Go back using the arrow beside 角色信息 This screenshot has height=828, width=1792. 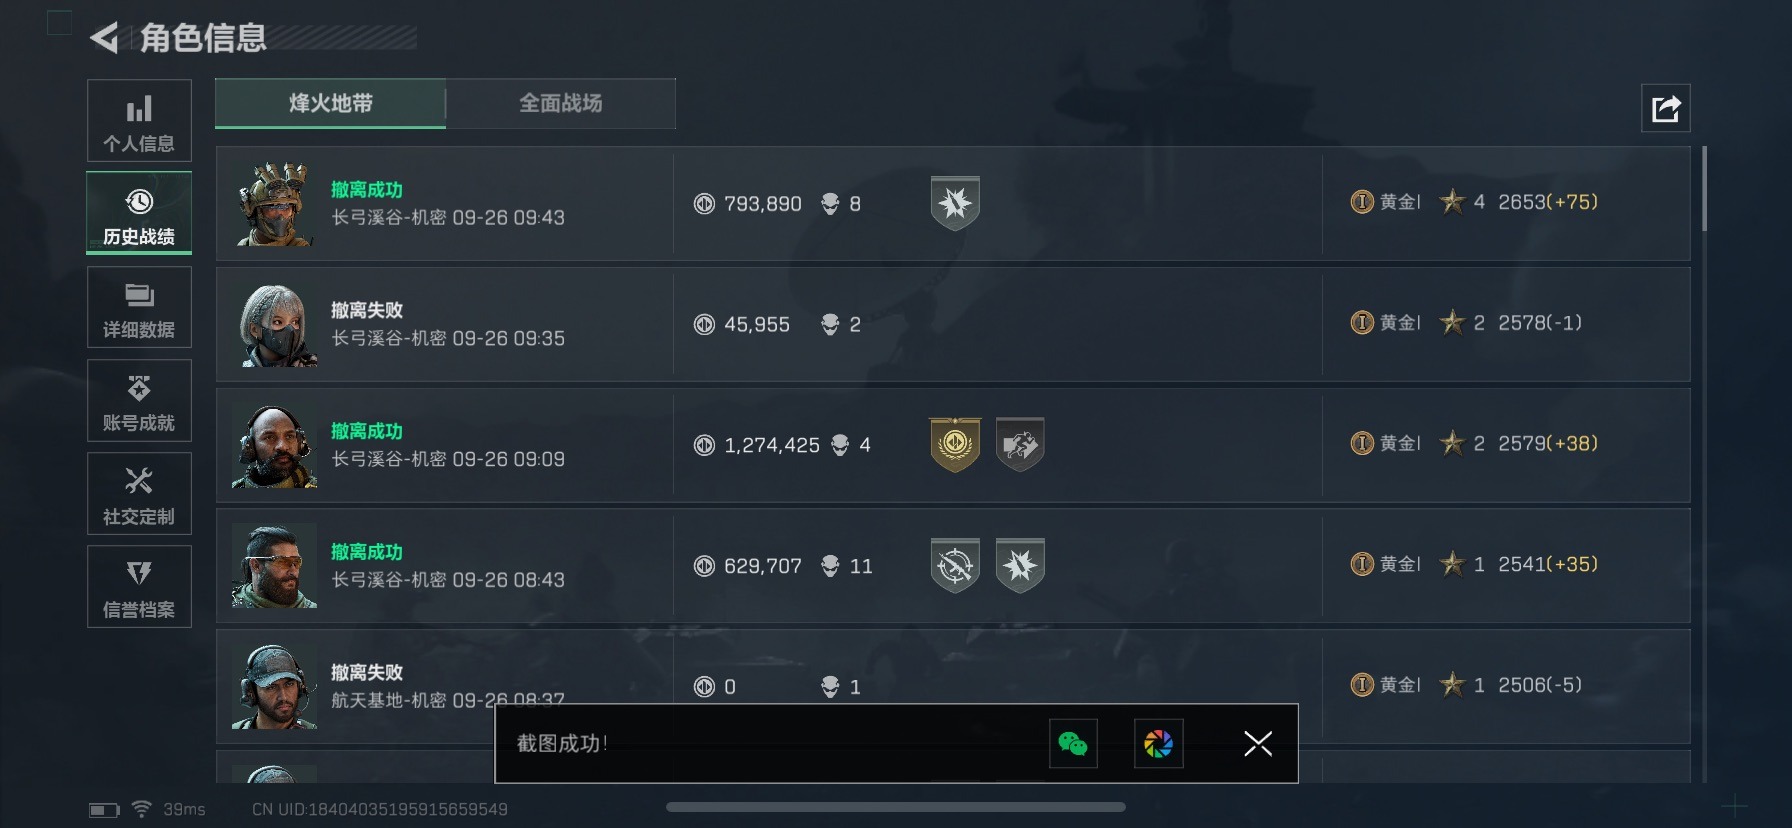click(x=104, y=38)
